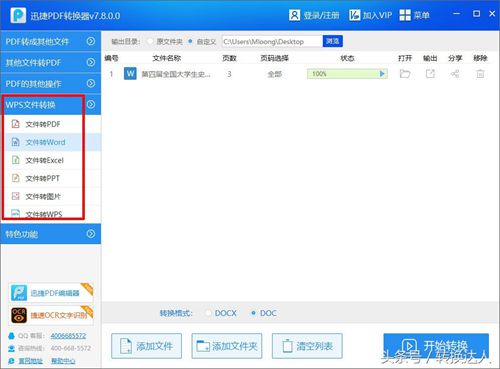Expand the 其他文件转PDF section
The image size is (500, 369).
click(x=50, y=62)
